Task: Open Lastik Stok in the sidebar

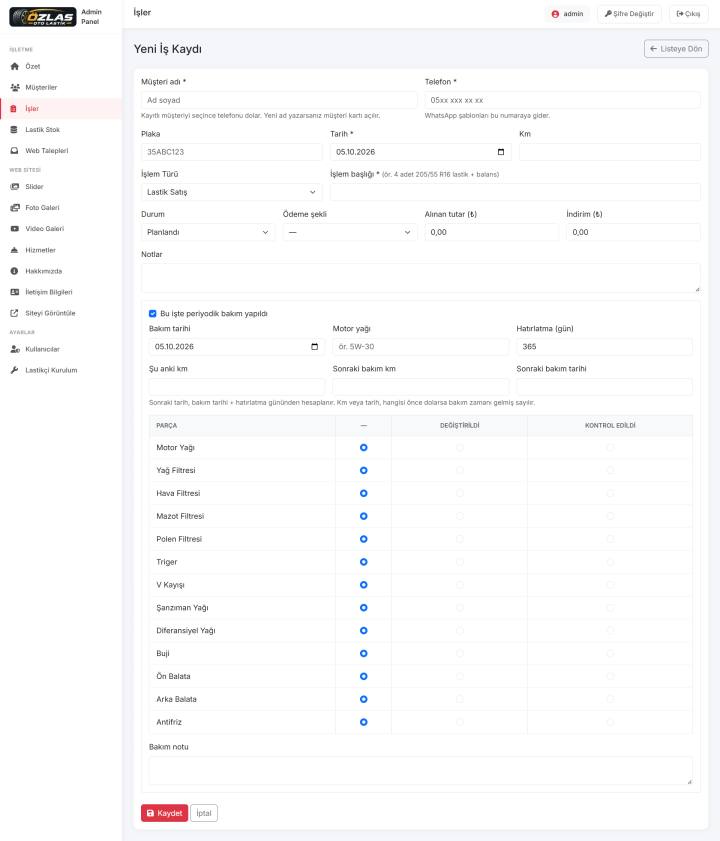Action: [x=61, y=130]
